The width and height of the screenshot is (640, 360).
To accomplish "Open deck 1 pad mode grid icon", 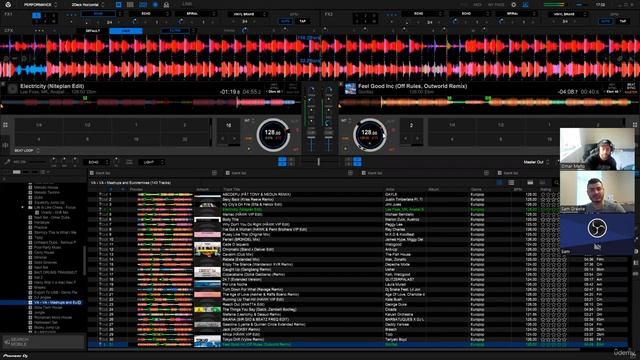I will point(5,124).
